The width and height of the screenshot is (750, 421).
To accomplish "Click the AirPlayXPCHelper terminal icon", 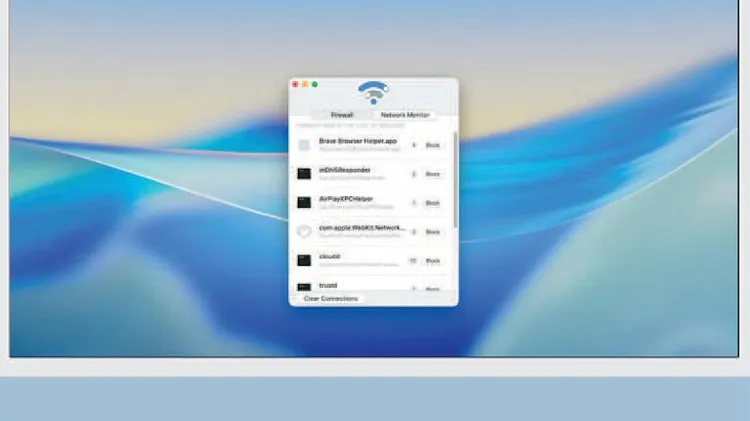I will (x=304, y=203).
